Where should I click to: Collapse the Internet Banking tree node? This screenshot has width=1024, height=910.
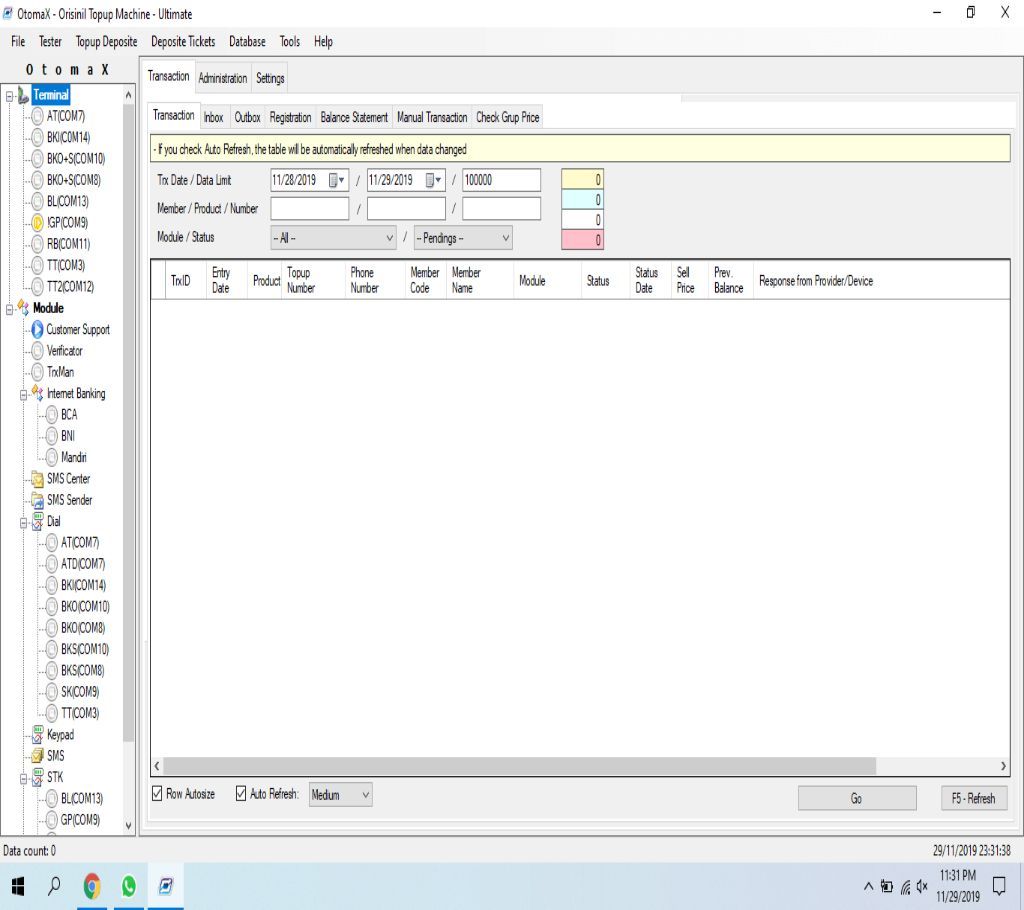pyautogui.click(x=24, y=395)
